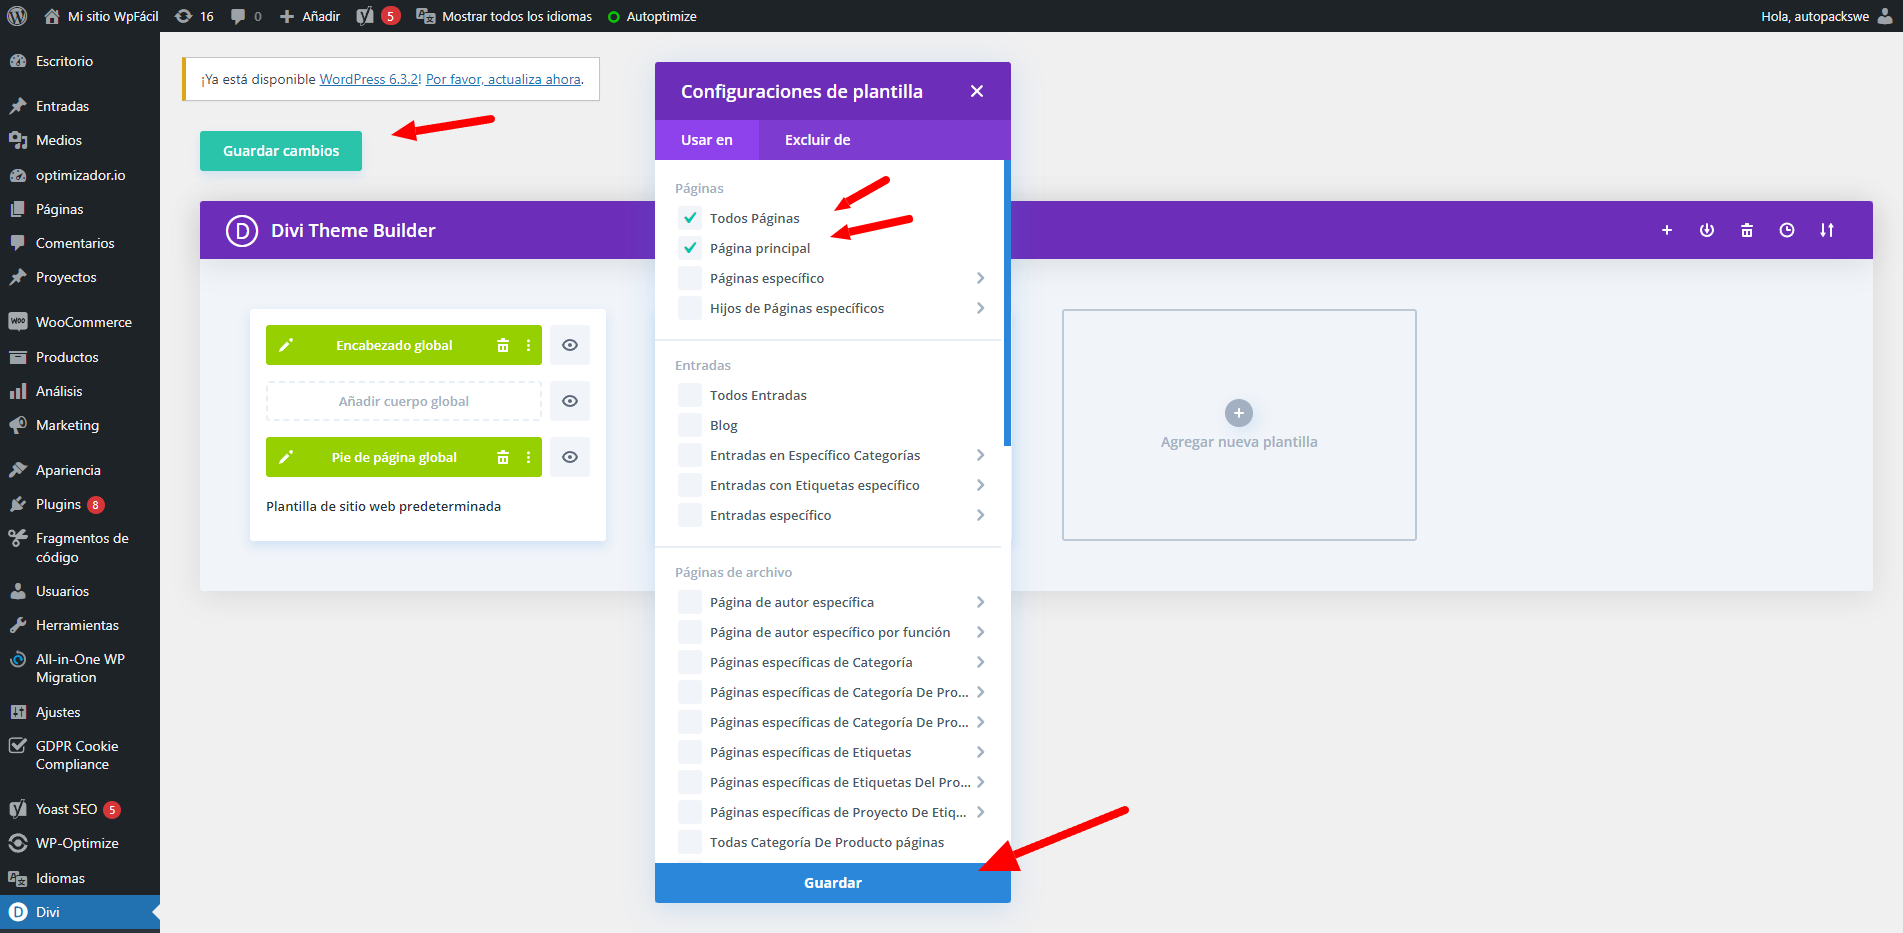Viewport: 1903px width, 933px height.
Task: Uncheck Todos Páginas checkbox
Action: pyautogui.click(x=690, y=218)
